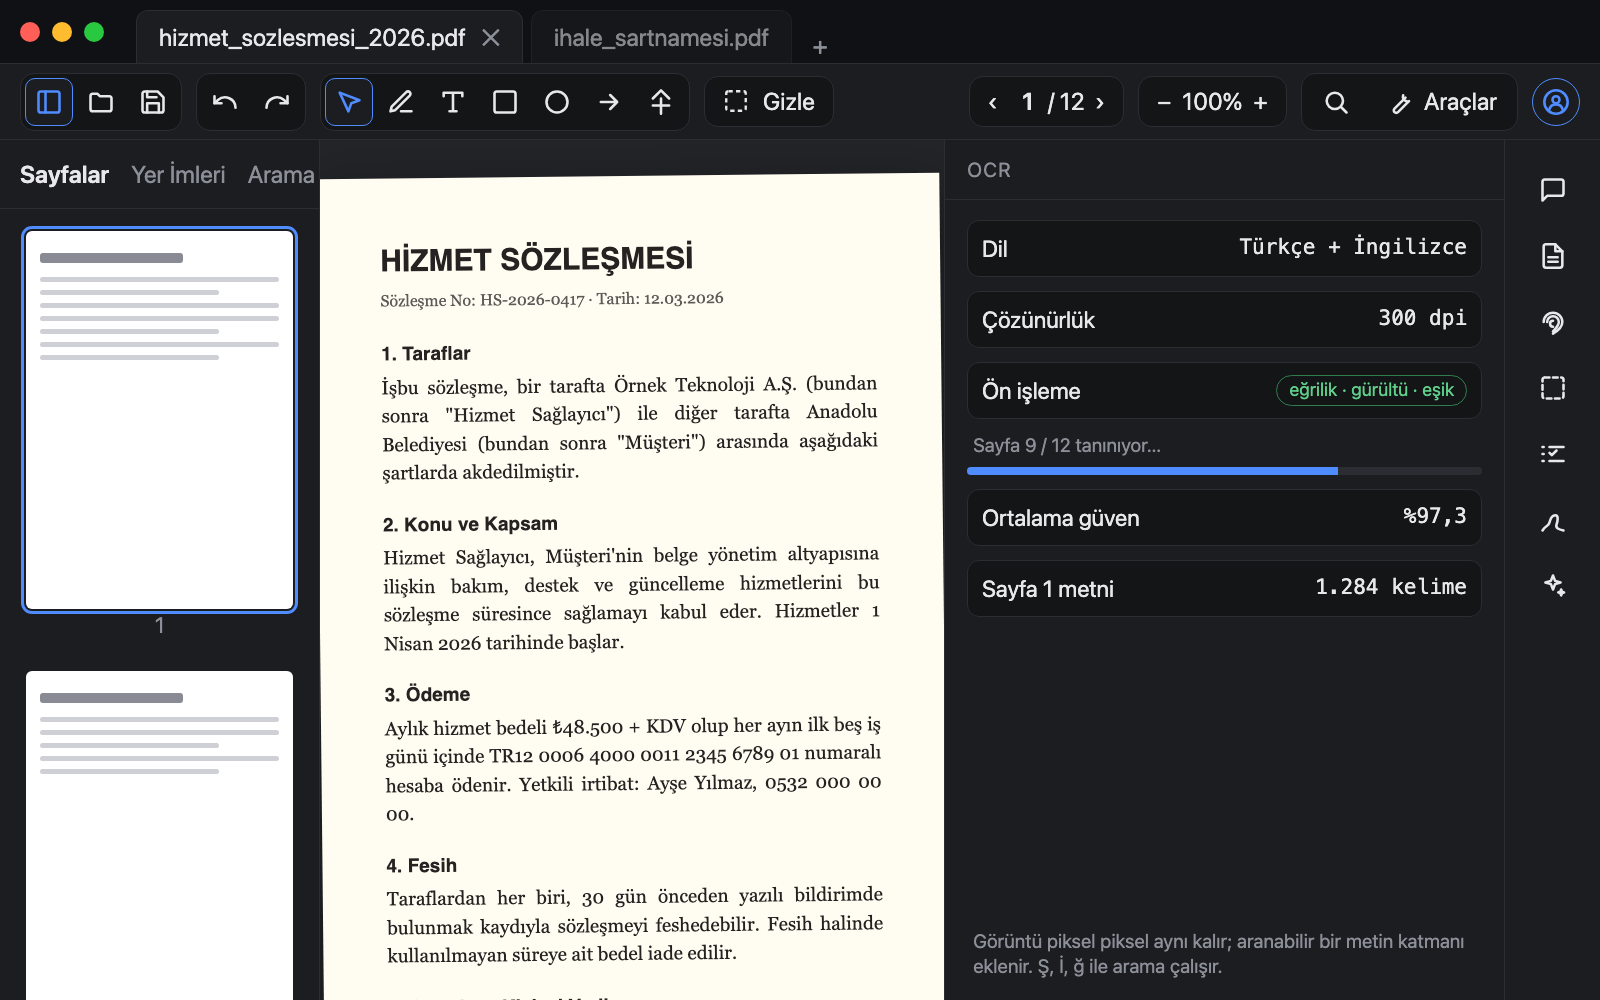Select the Sayfalar sidebar tab

point(64,175)
